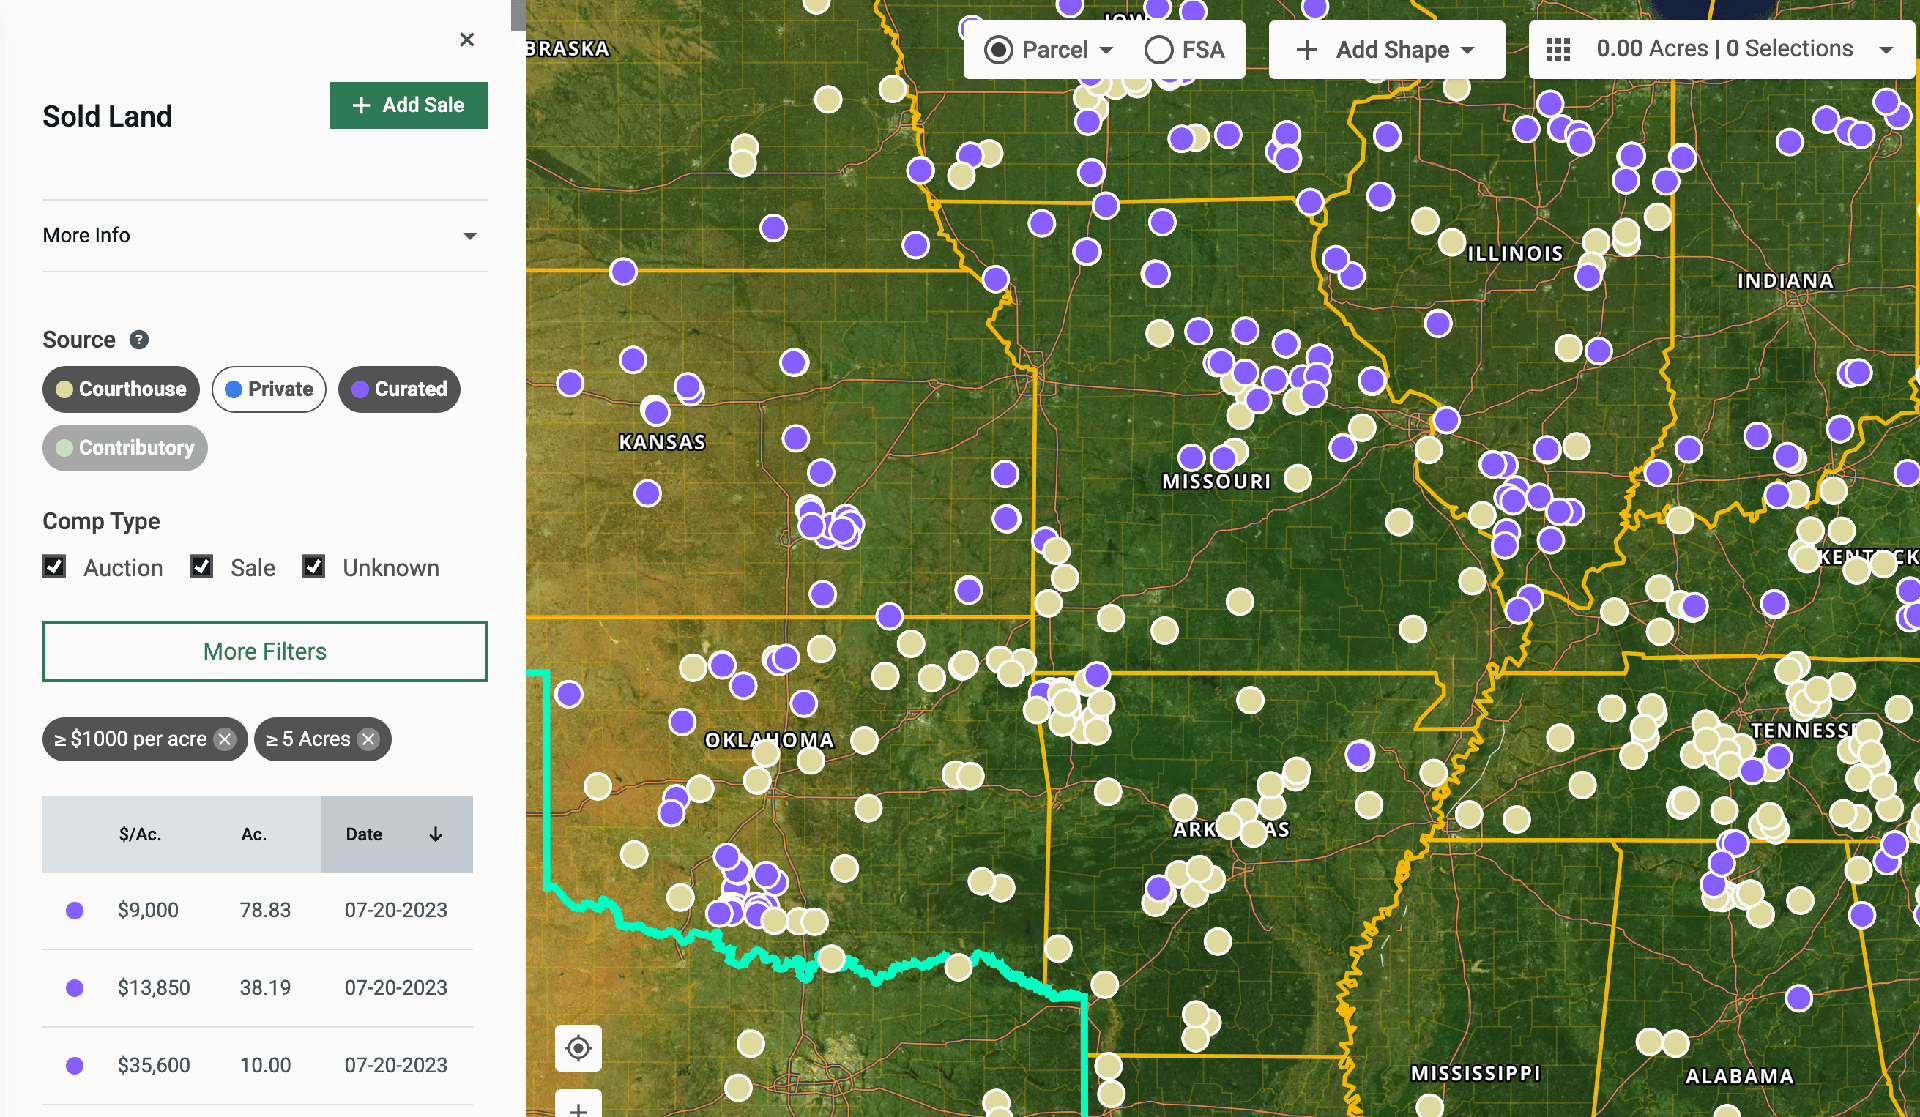Image resolution: width=1920 pixels, height=1117 pixels.
Task: Click the grid icon beside 0.00 Acres
Action: click(1557, 48)
